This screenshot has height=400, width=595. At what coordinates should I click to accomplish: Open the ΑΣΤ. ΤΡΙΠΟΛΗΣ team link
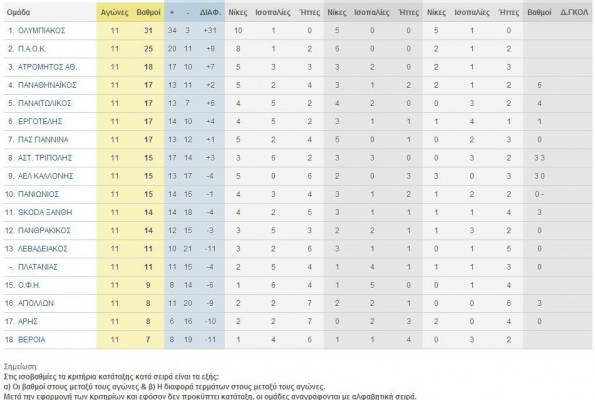45,158
